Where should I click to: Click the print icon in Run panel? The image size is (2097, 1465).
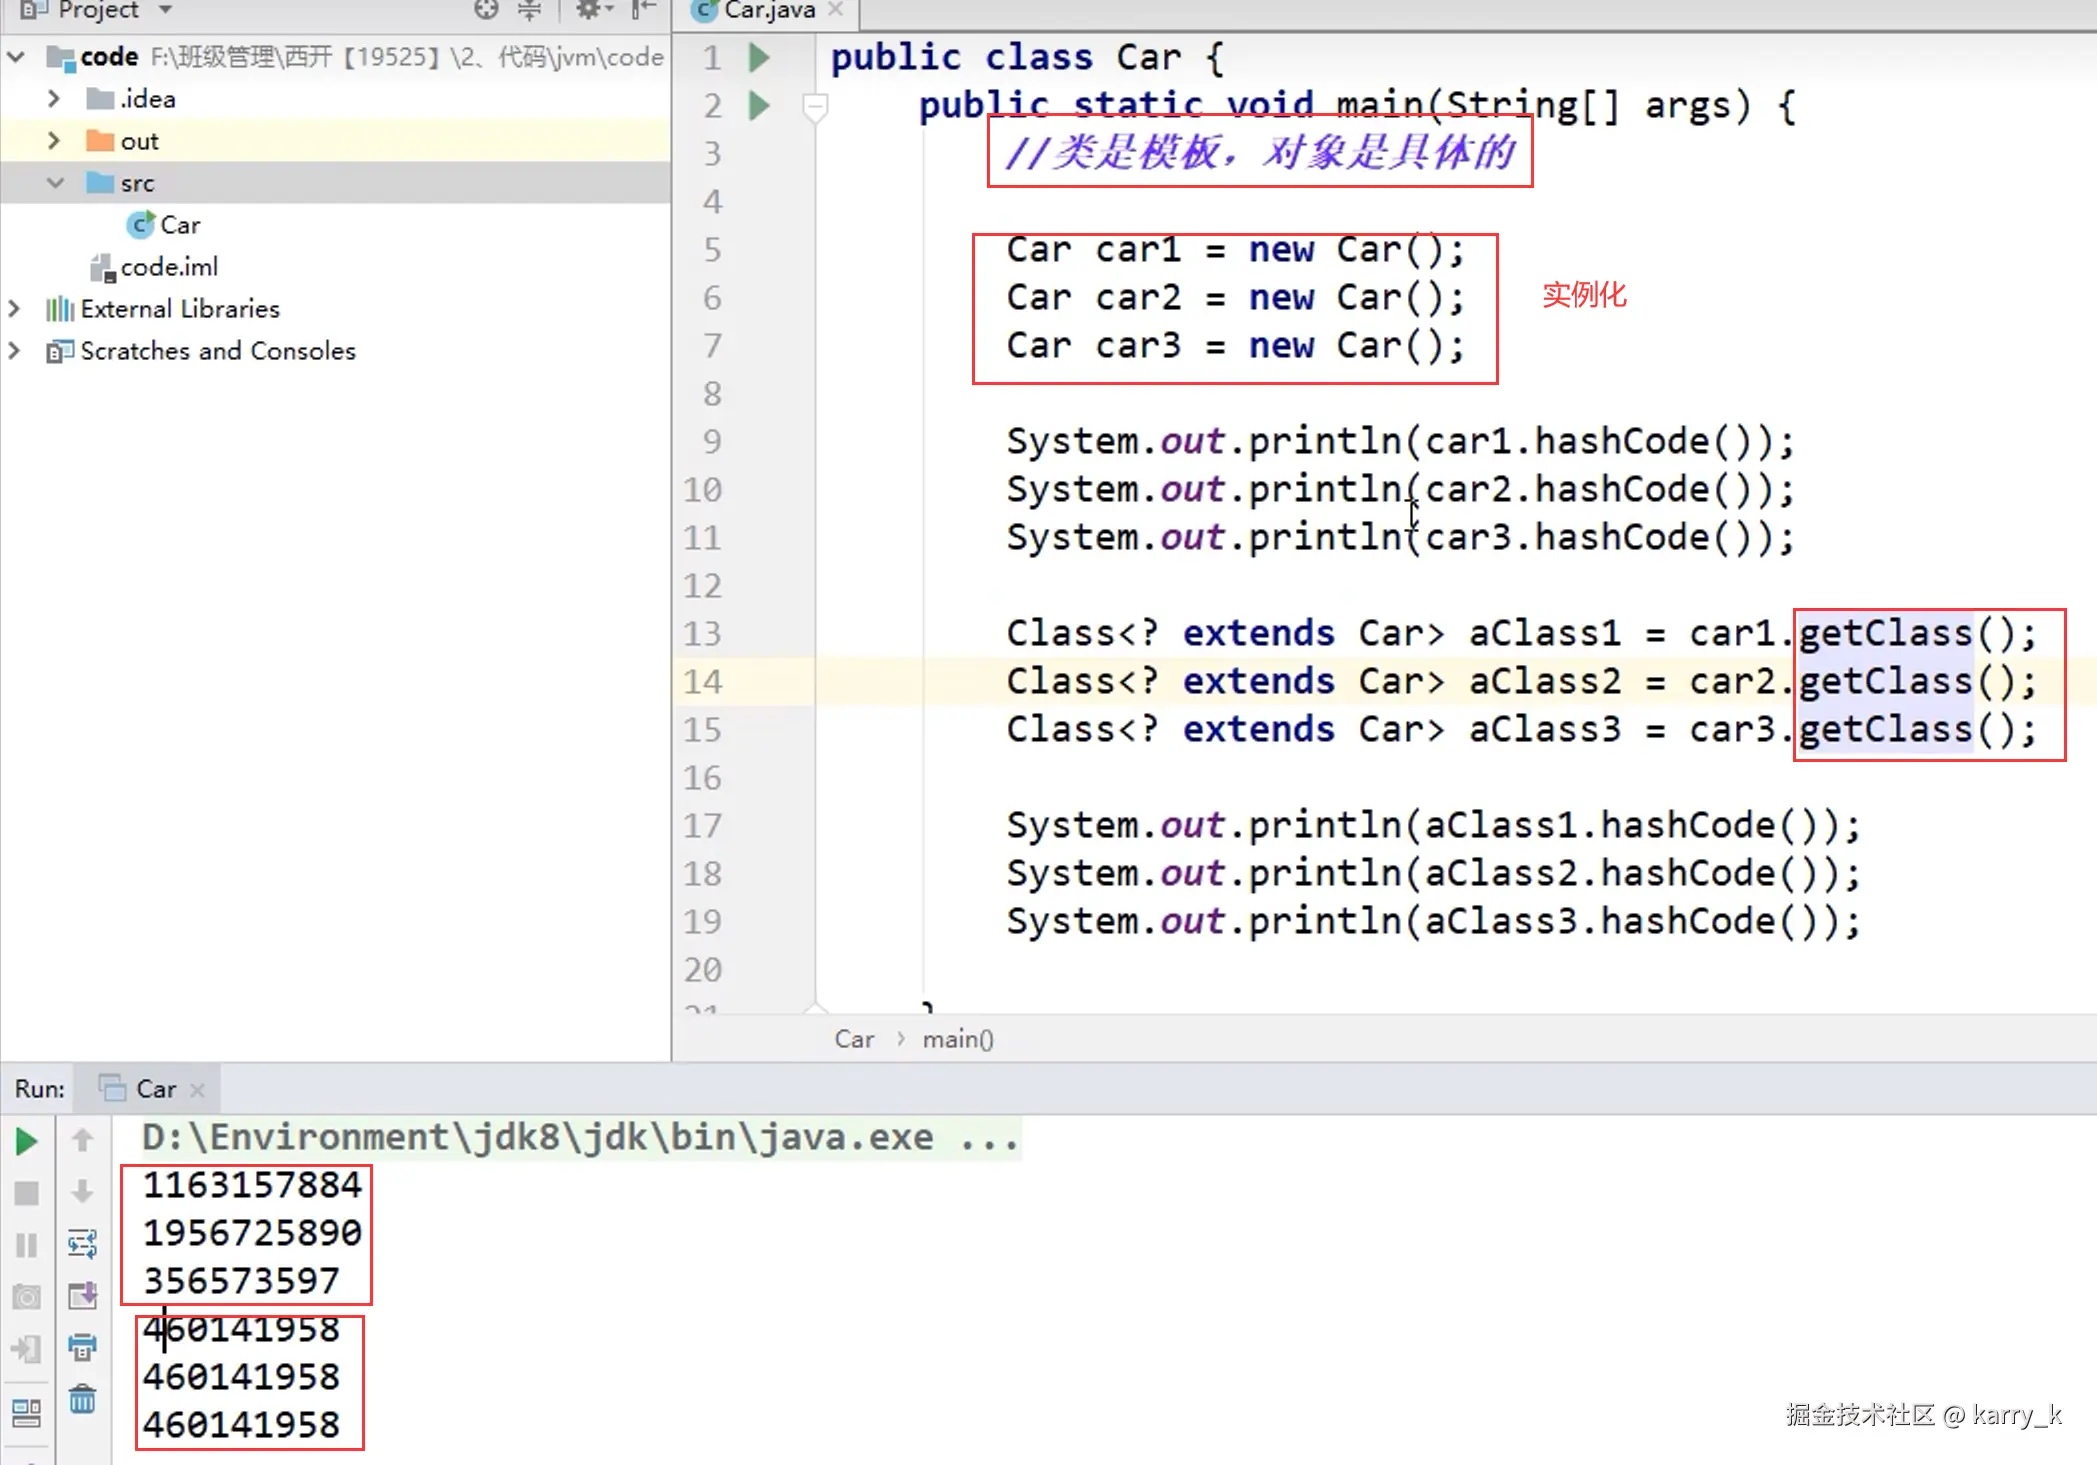82,1347
